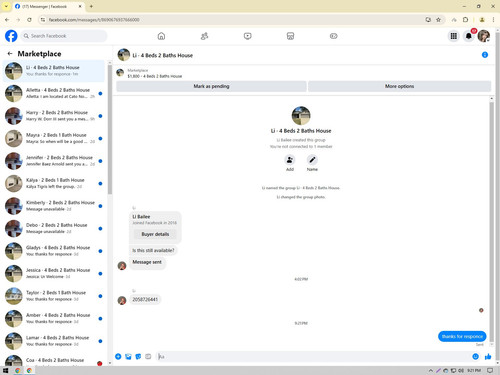Open the emoji picker

tap(475, 357)
